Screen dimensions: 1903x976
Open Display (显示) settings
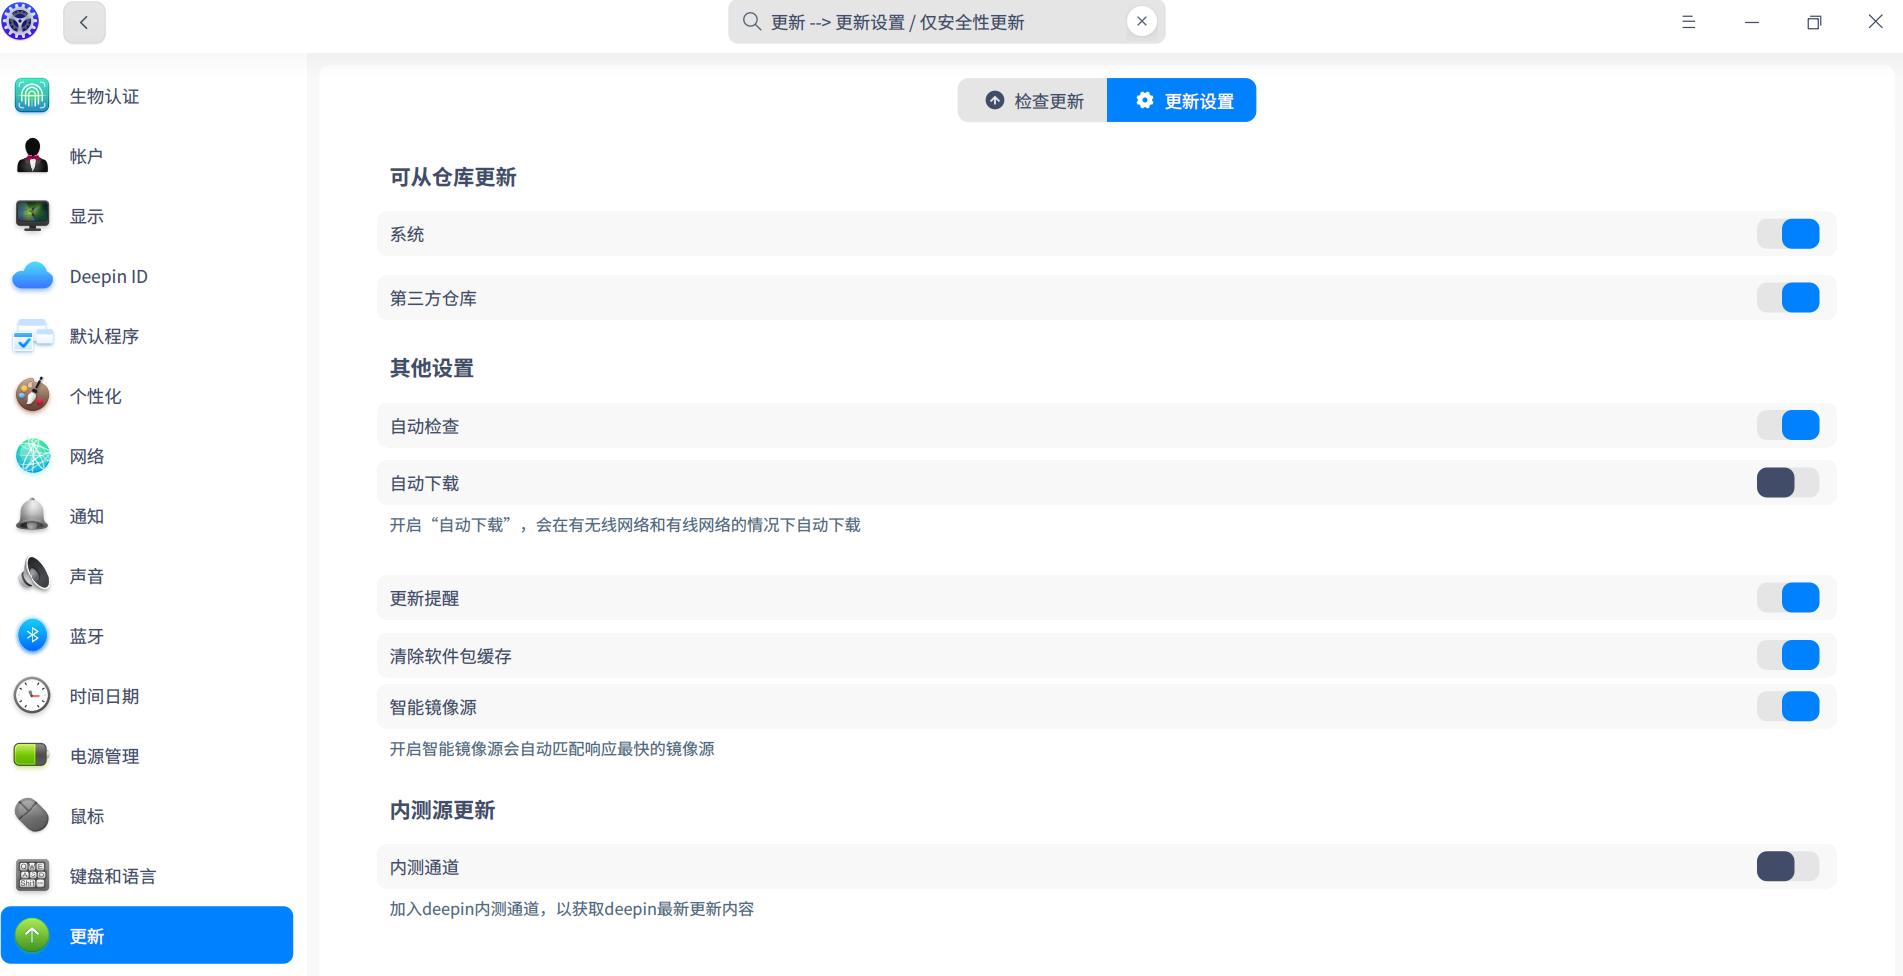[87, 216]
